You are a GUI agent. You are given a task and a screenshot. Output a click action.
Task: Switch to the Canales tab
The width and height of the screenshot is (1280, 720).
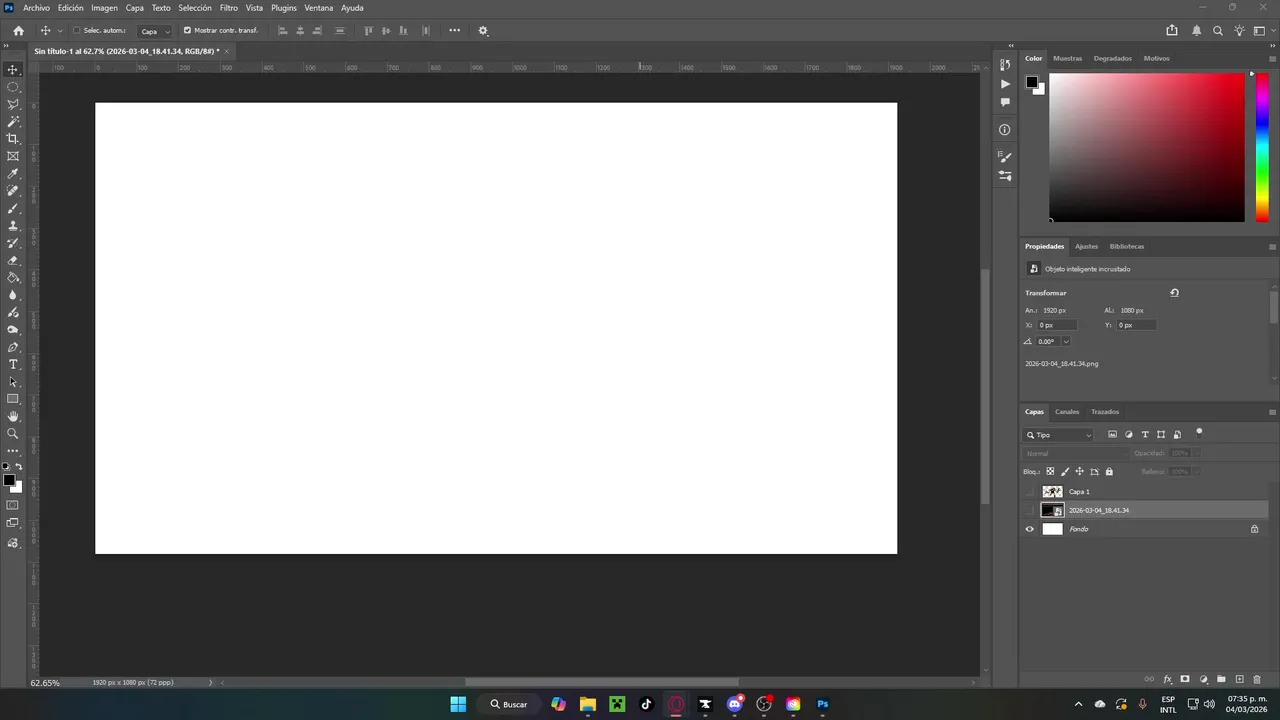[x=1067, y=412]
